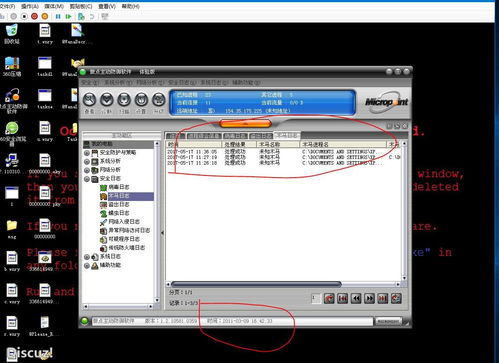The image size is (499, 363).
Task: Jump to first page with skip-back button
Action: [x=342, y=298]
